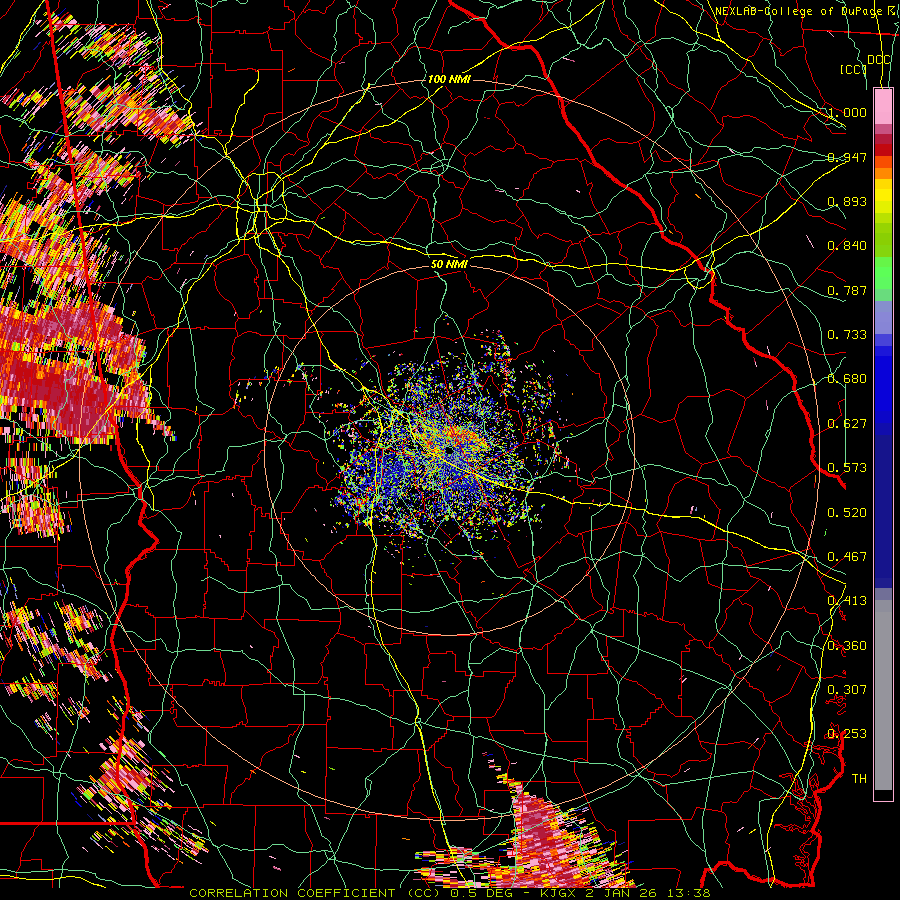Click the black radar site dot at center
This screenshot has height=900, width=900.
[x=447, y=451]
